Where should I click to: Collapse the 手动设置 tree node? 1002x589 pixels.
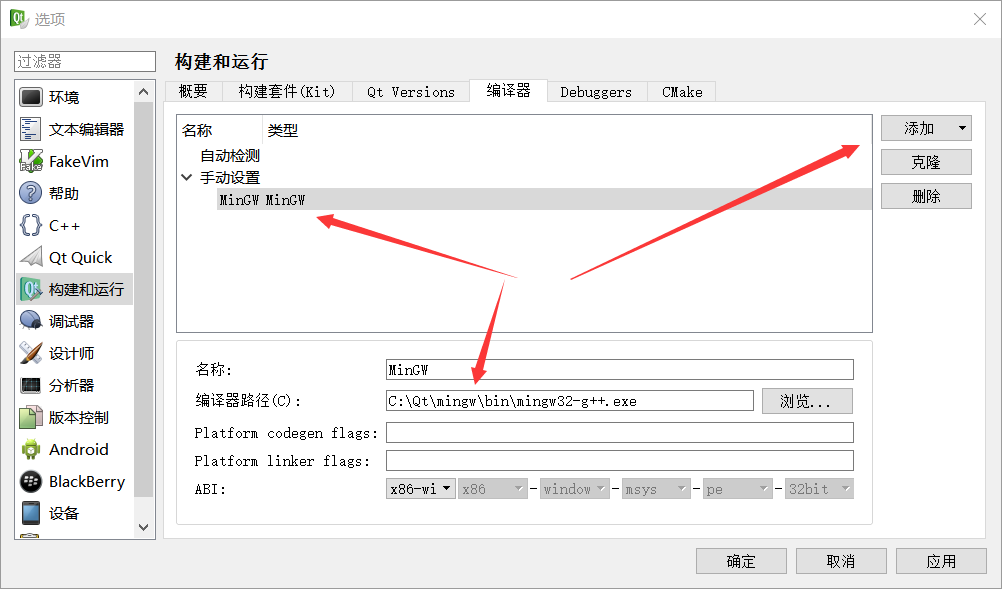pos(187,177)
